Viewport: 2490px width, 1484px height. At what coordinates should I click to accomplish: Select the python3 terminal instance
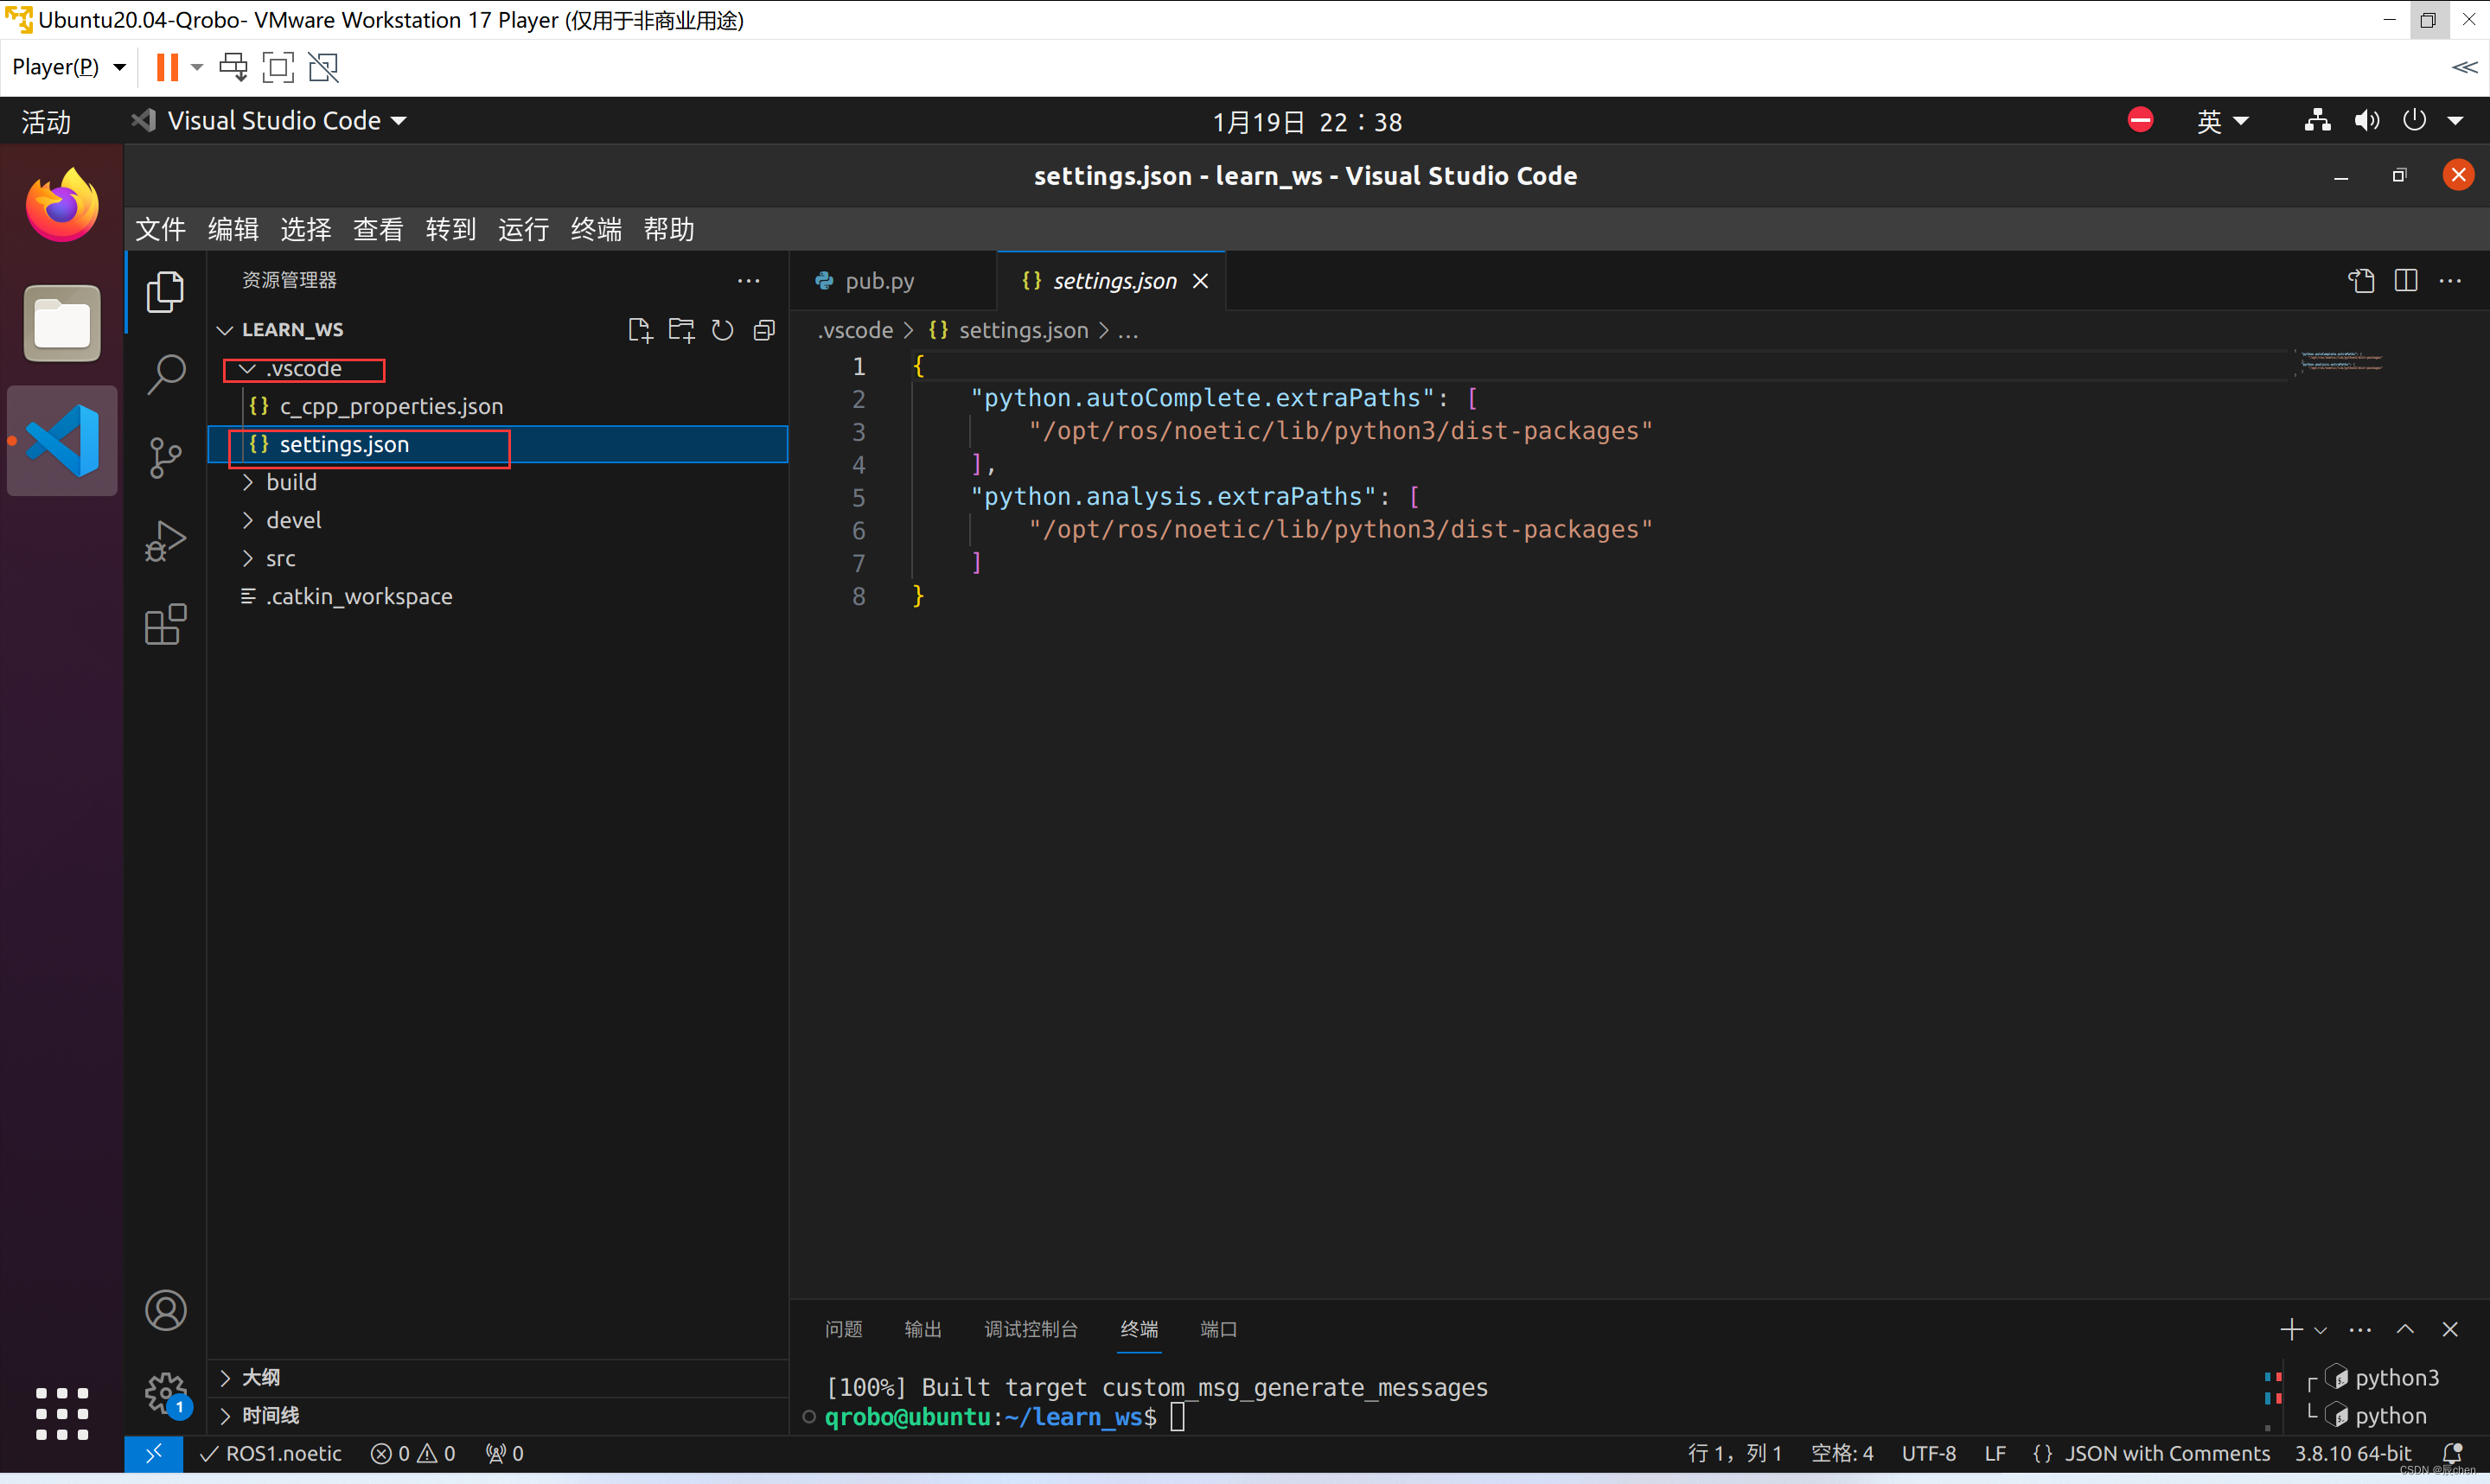tap(2384, 1377)
